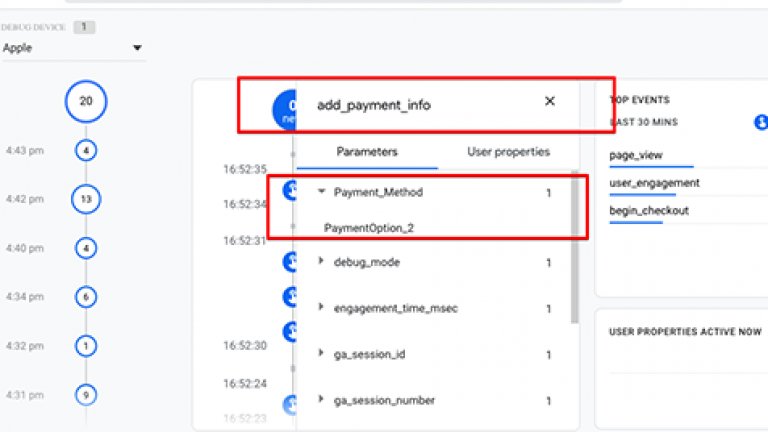
Task: Open user_engagement in Top Events
Action: tap(654, 183)
